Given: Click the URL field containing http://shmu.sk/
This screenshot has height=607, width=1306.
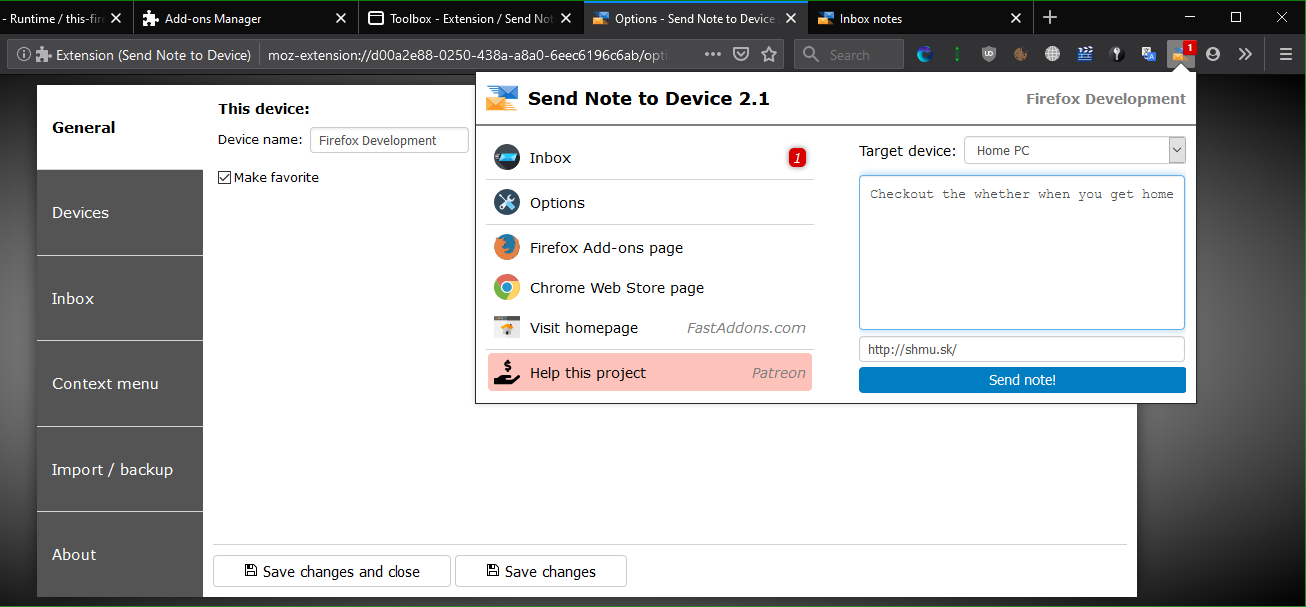Looking at the screenshot, I should click(x=1022, y=349).
